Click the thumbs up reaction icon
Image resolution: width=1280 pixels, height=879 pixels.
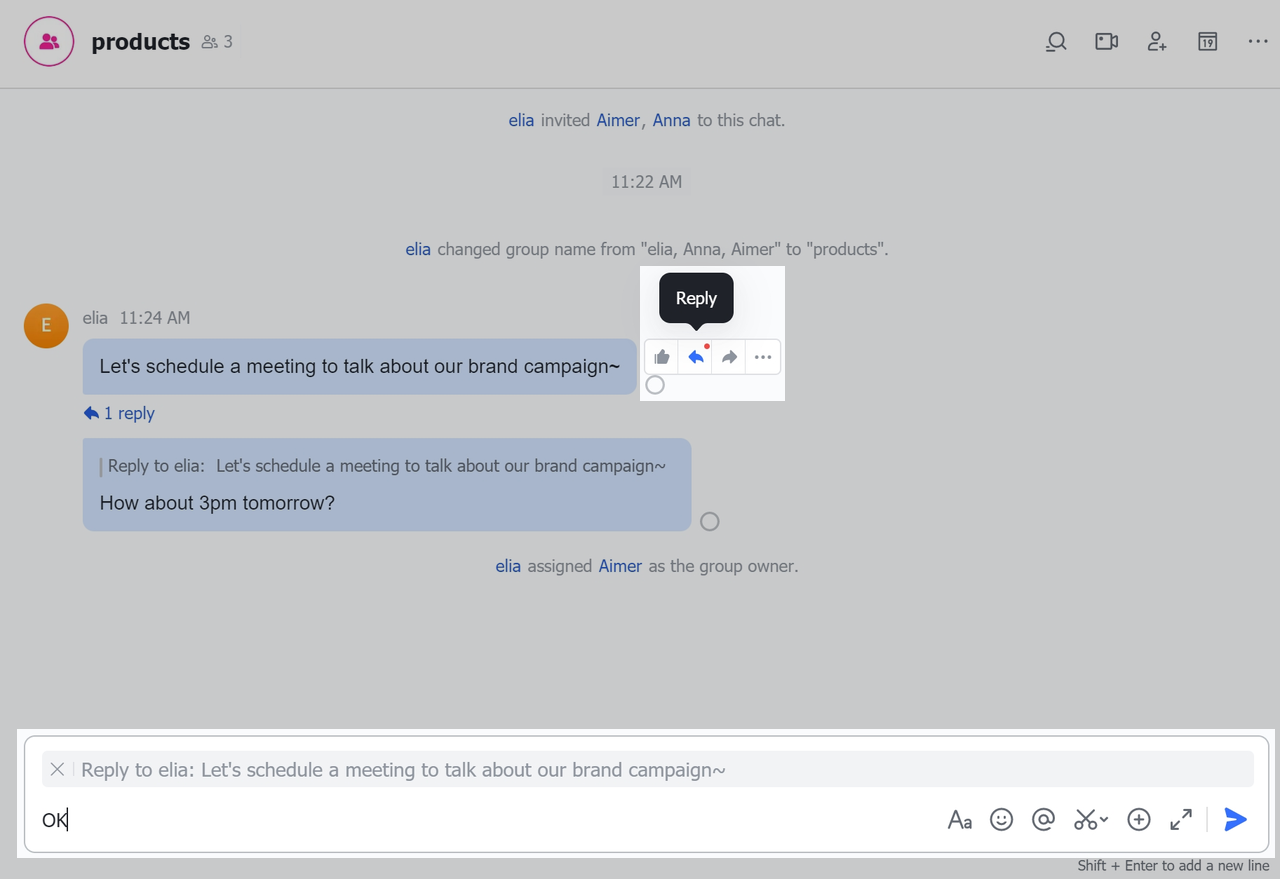click(662, 357)
